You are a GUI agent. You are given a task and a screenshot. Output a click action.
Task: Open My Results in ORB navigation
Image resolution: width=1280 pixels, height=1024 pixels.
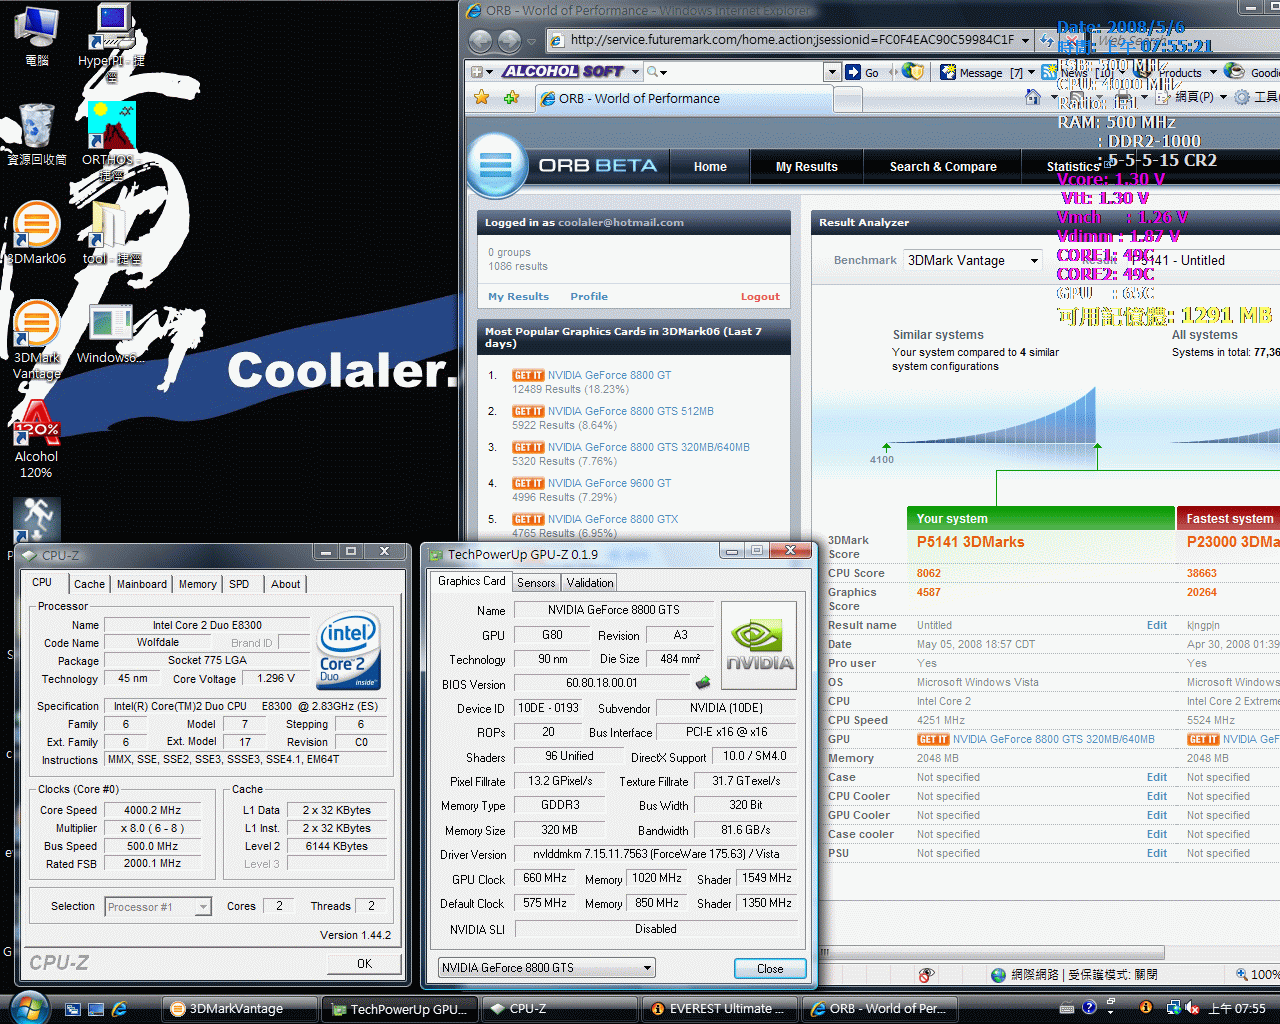[807, 167]
